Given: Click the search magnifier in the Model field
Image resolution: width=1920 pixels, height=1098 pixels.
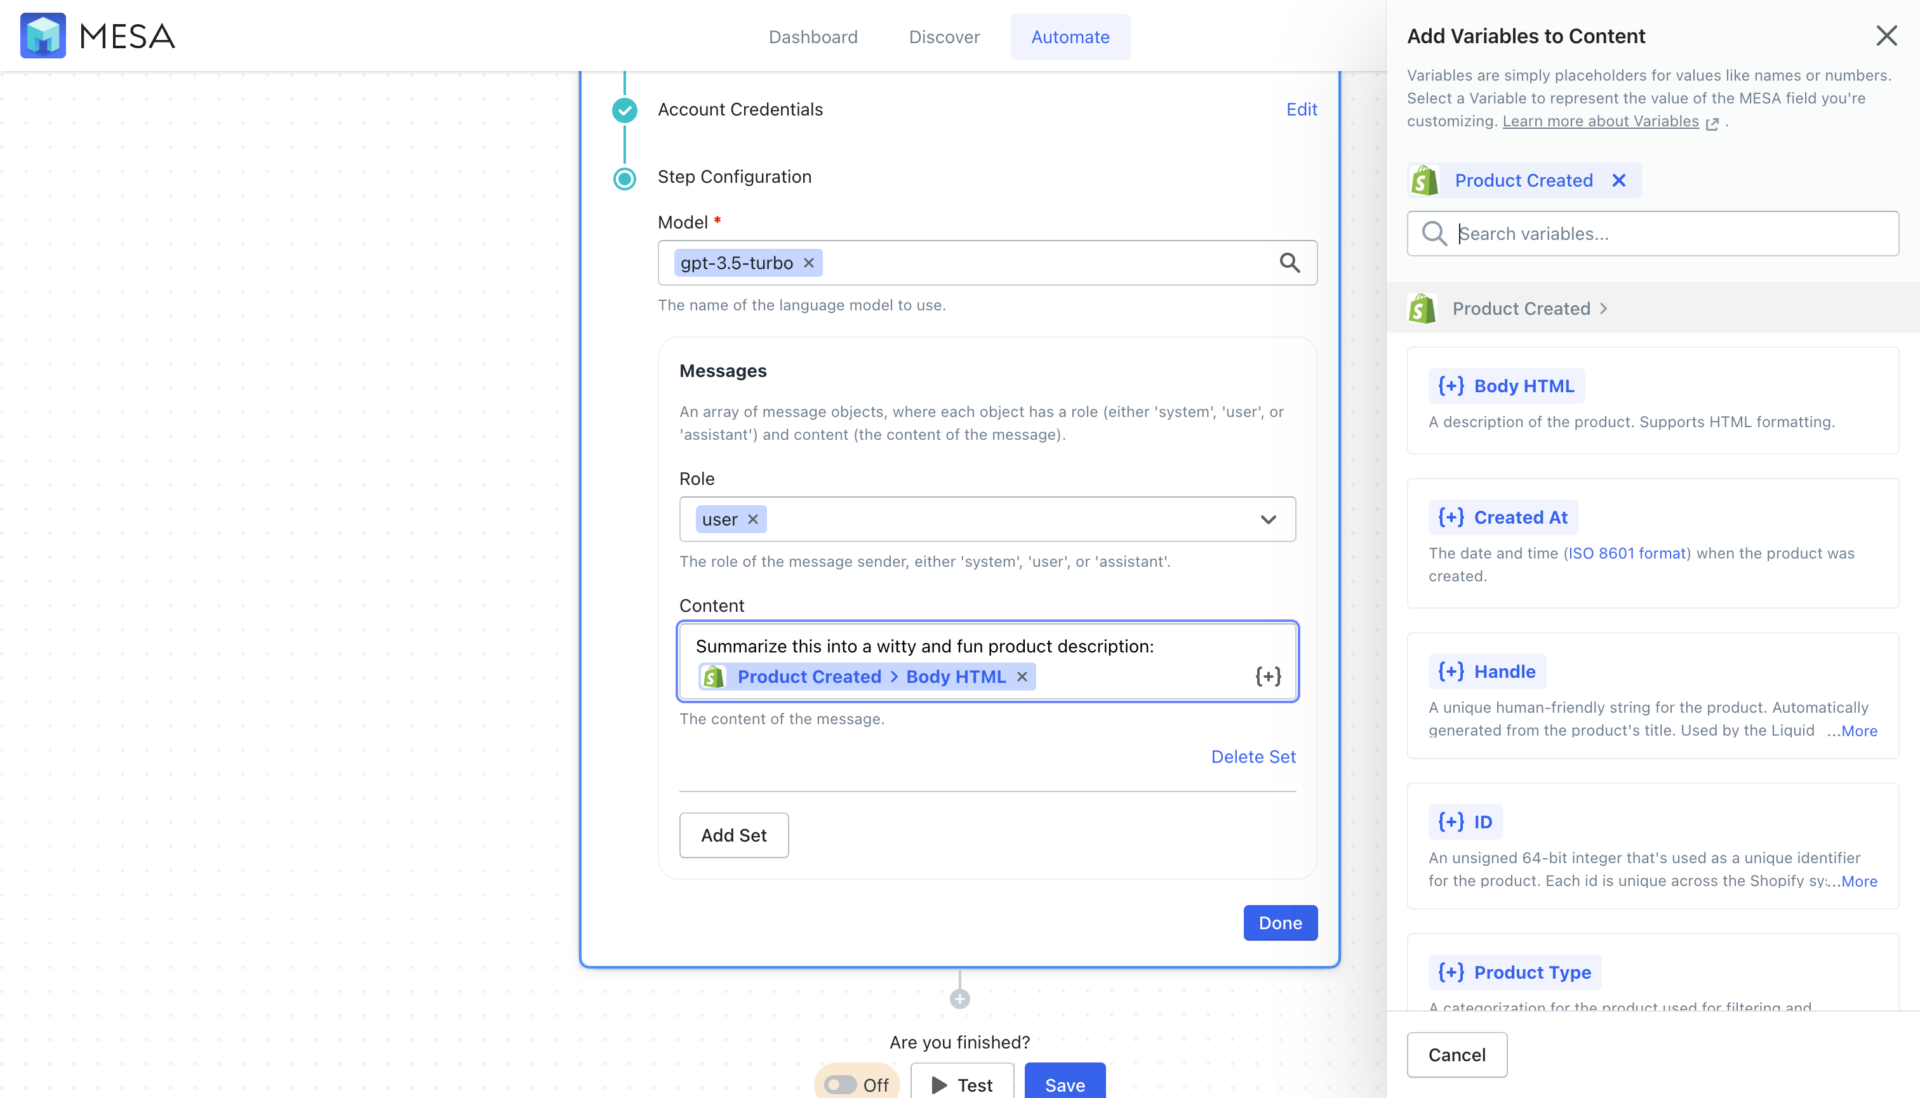Looking at the screenshot, I should [x=1289, y=262].
